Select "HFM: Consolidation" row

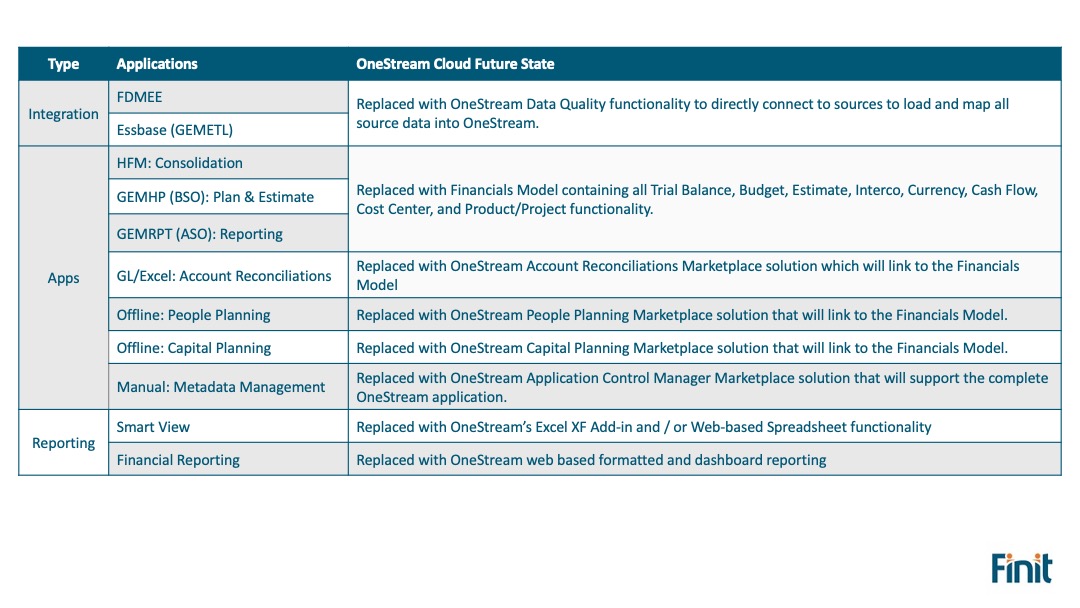(228, 163)
